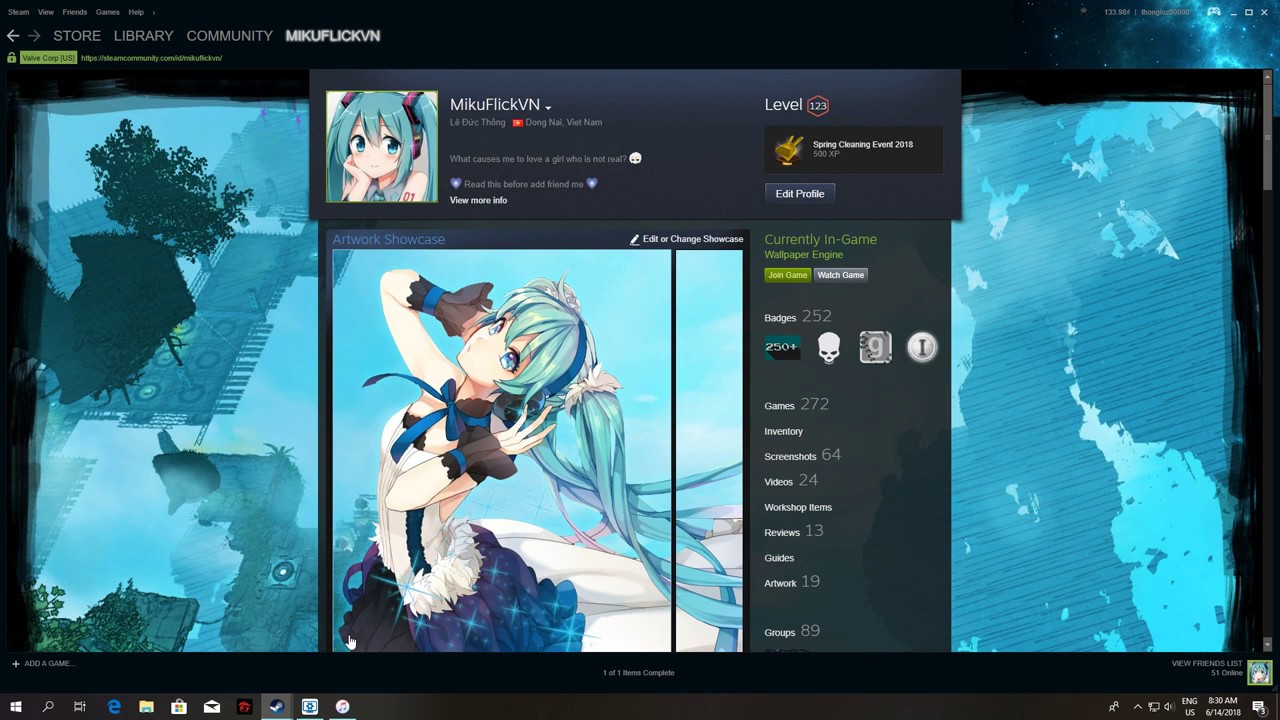The width and height of the screenshot is (1280, 720).
Task: Open the Action Center notifications icon
Action: pyautogui.click(x=1259, y=707)
